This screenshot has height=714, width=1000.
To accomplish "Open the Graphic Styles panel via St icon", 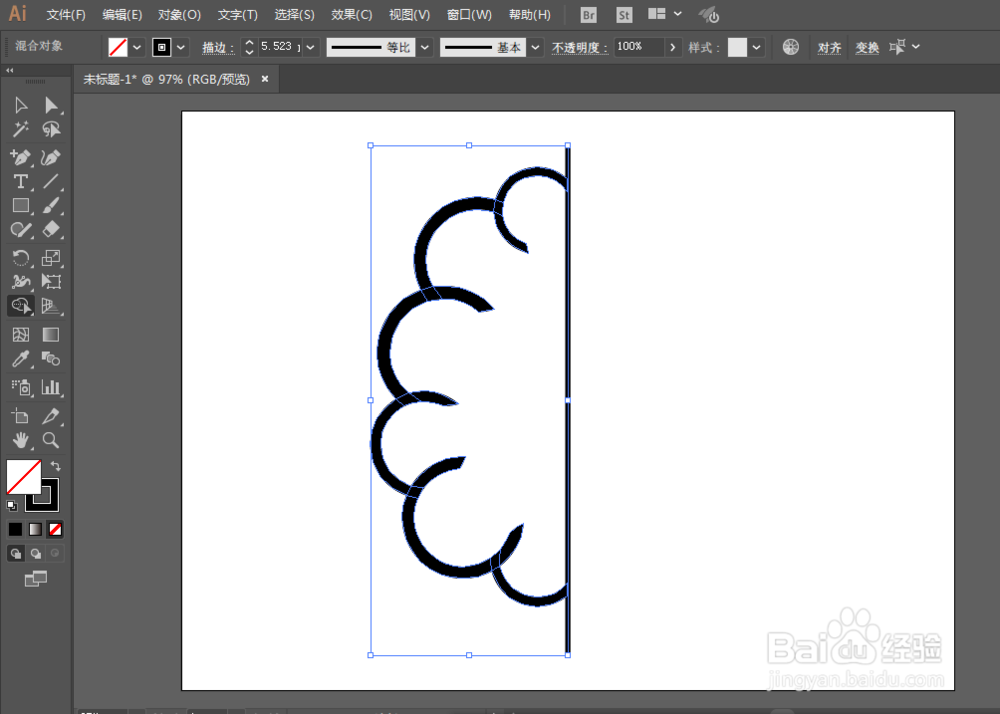I will coord(623,14).
